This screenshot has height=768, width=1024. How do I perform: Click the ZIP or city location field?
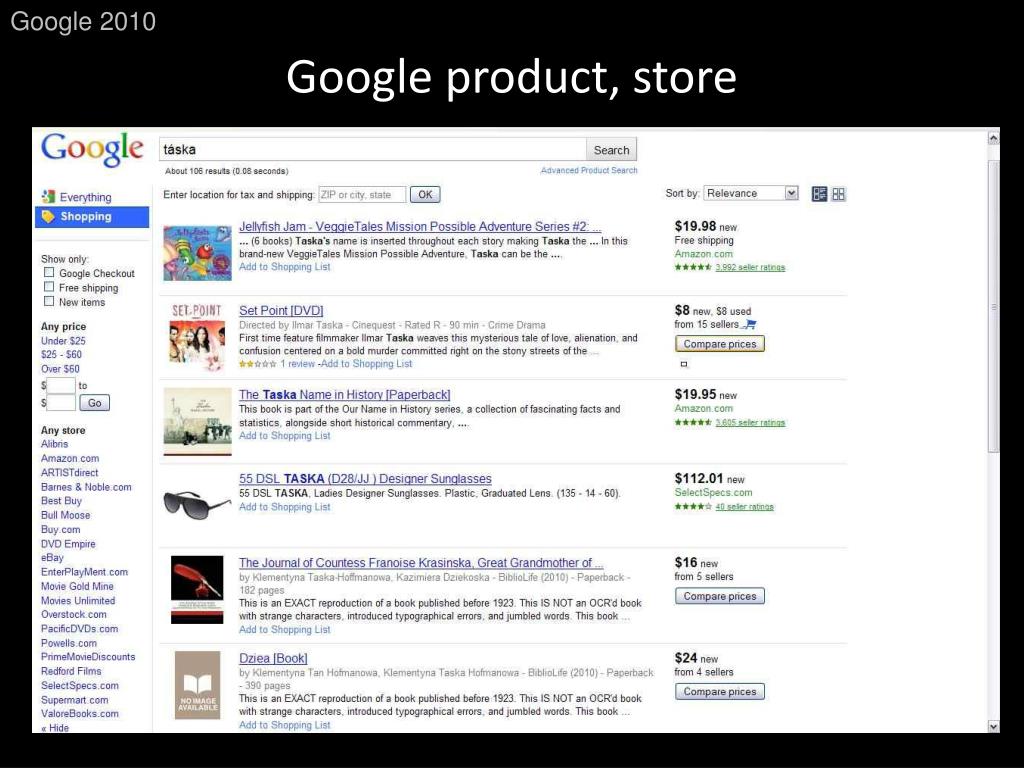(362, 195)
